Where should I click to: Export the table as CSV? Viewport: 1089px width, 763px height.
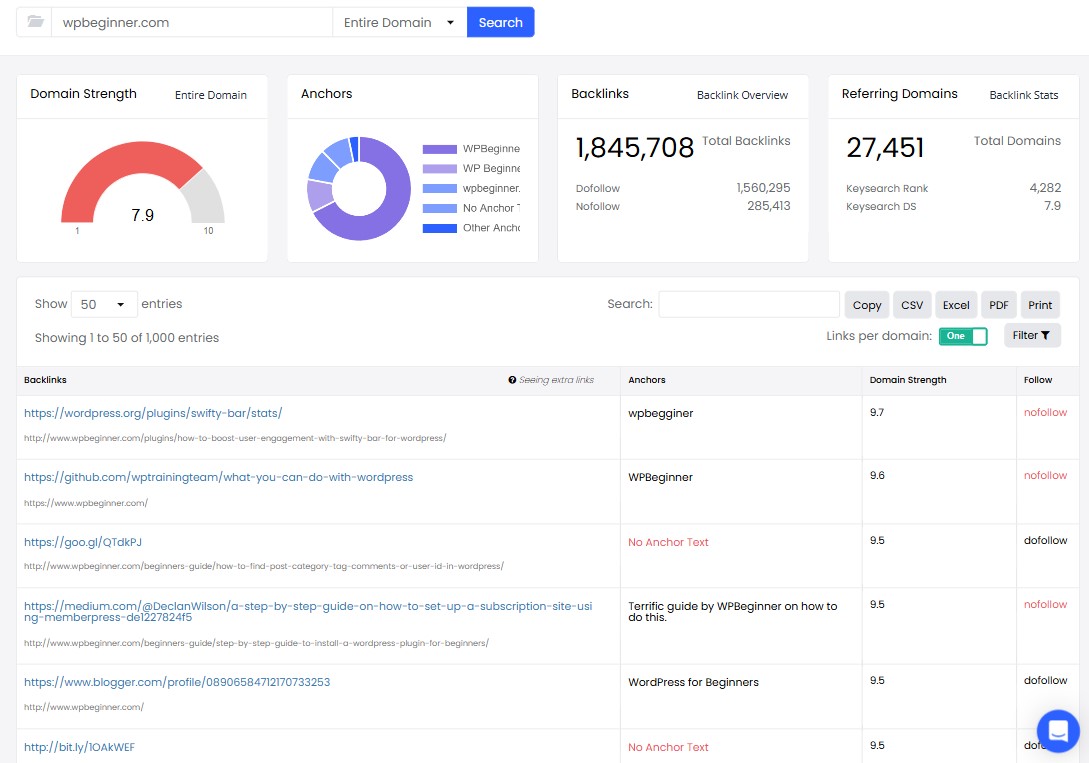[x=912, y=305]
